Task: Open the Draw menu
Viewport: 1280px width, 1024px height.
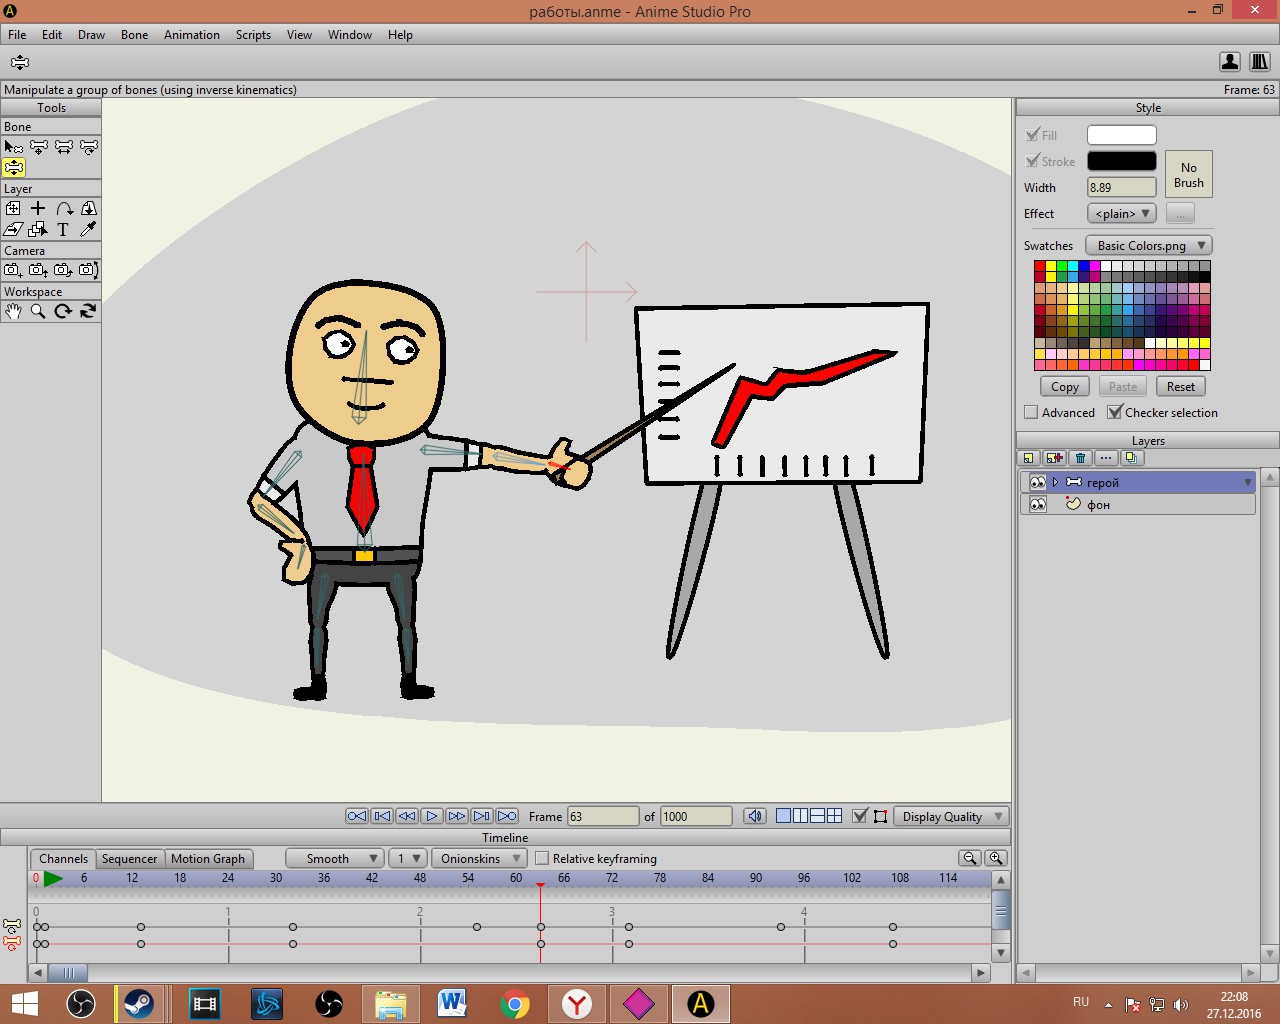Action: coord(91,34)
